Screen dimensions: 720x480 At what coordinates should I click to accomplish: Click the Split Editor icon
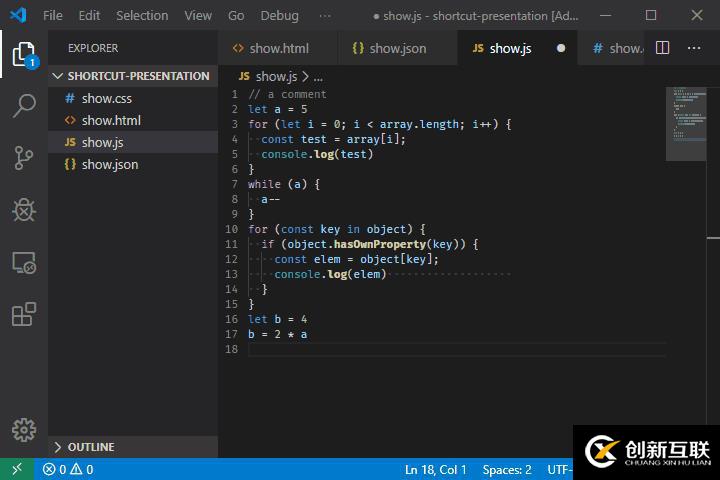(662, 48)
